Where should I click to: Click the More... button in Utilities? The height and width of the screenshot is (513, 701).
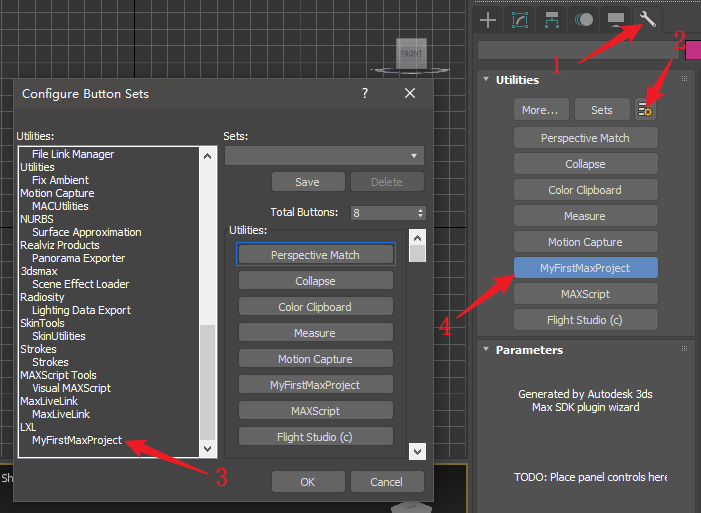(541, 109)
